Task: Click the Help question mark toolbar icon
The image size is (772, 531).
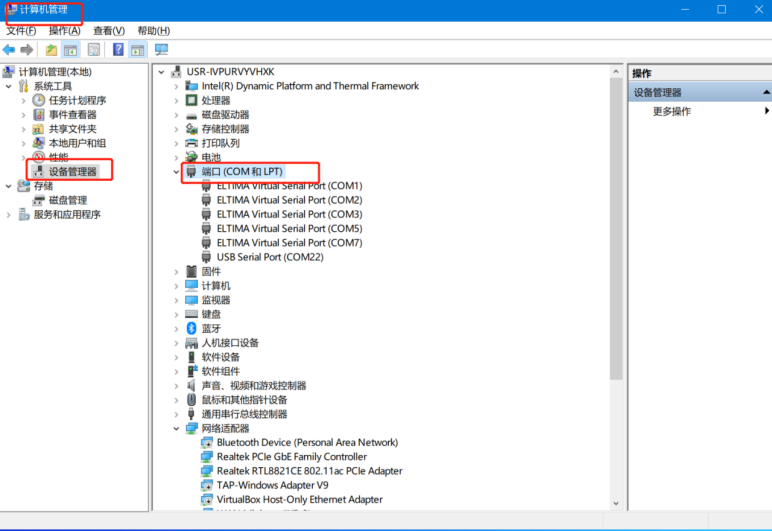Action: click(x=118, y=50)
